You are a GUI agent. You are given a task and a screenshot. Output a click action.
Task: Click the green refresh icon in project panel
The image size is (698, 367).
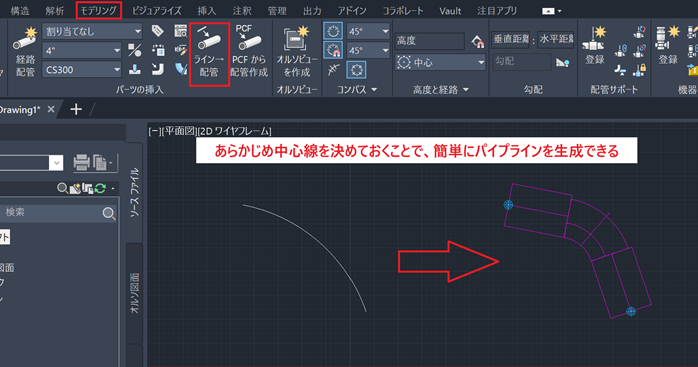100,188
